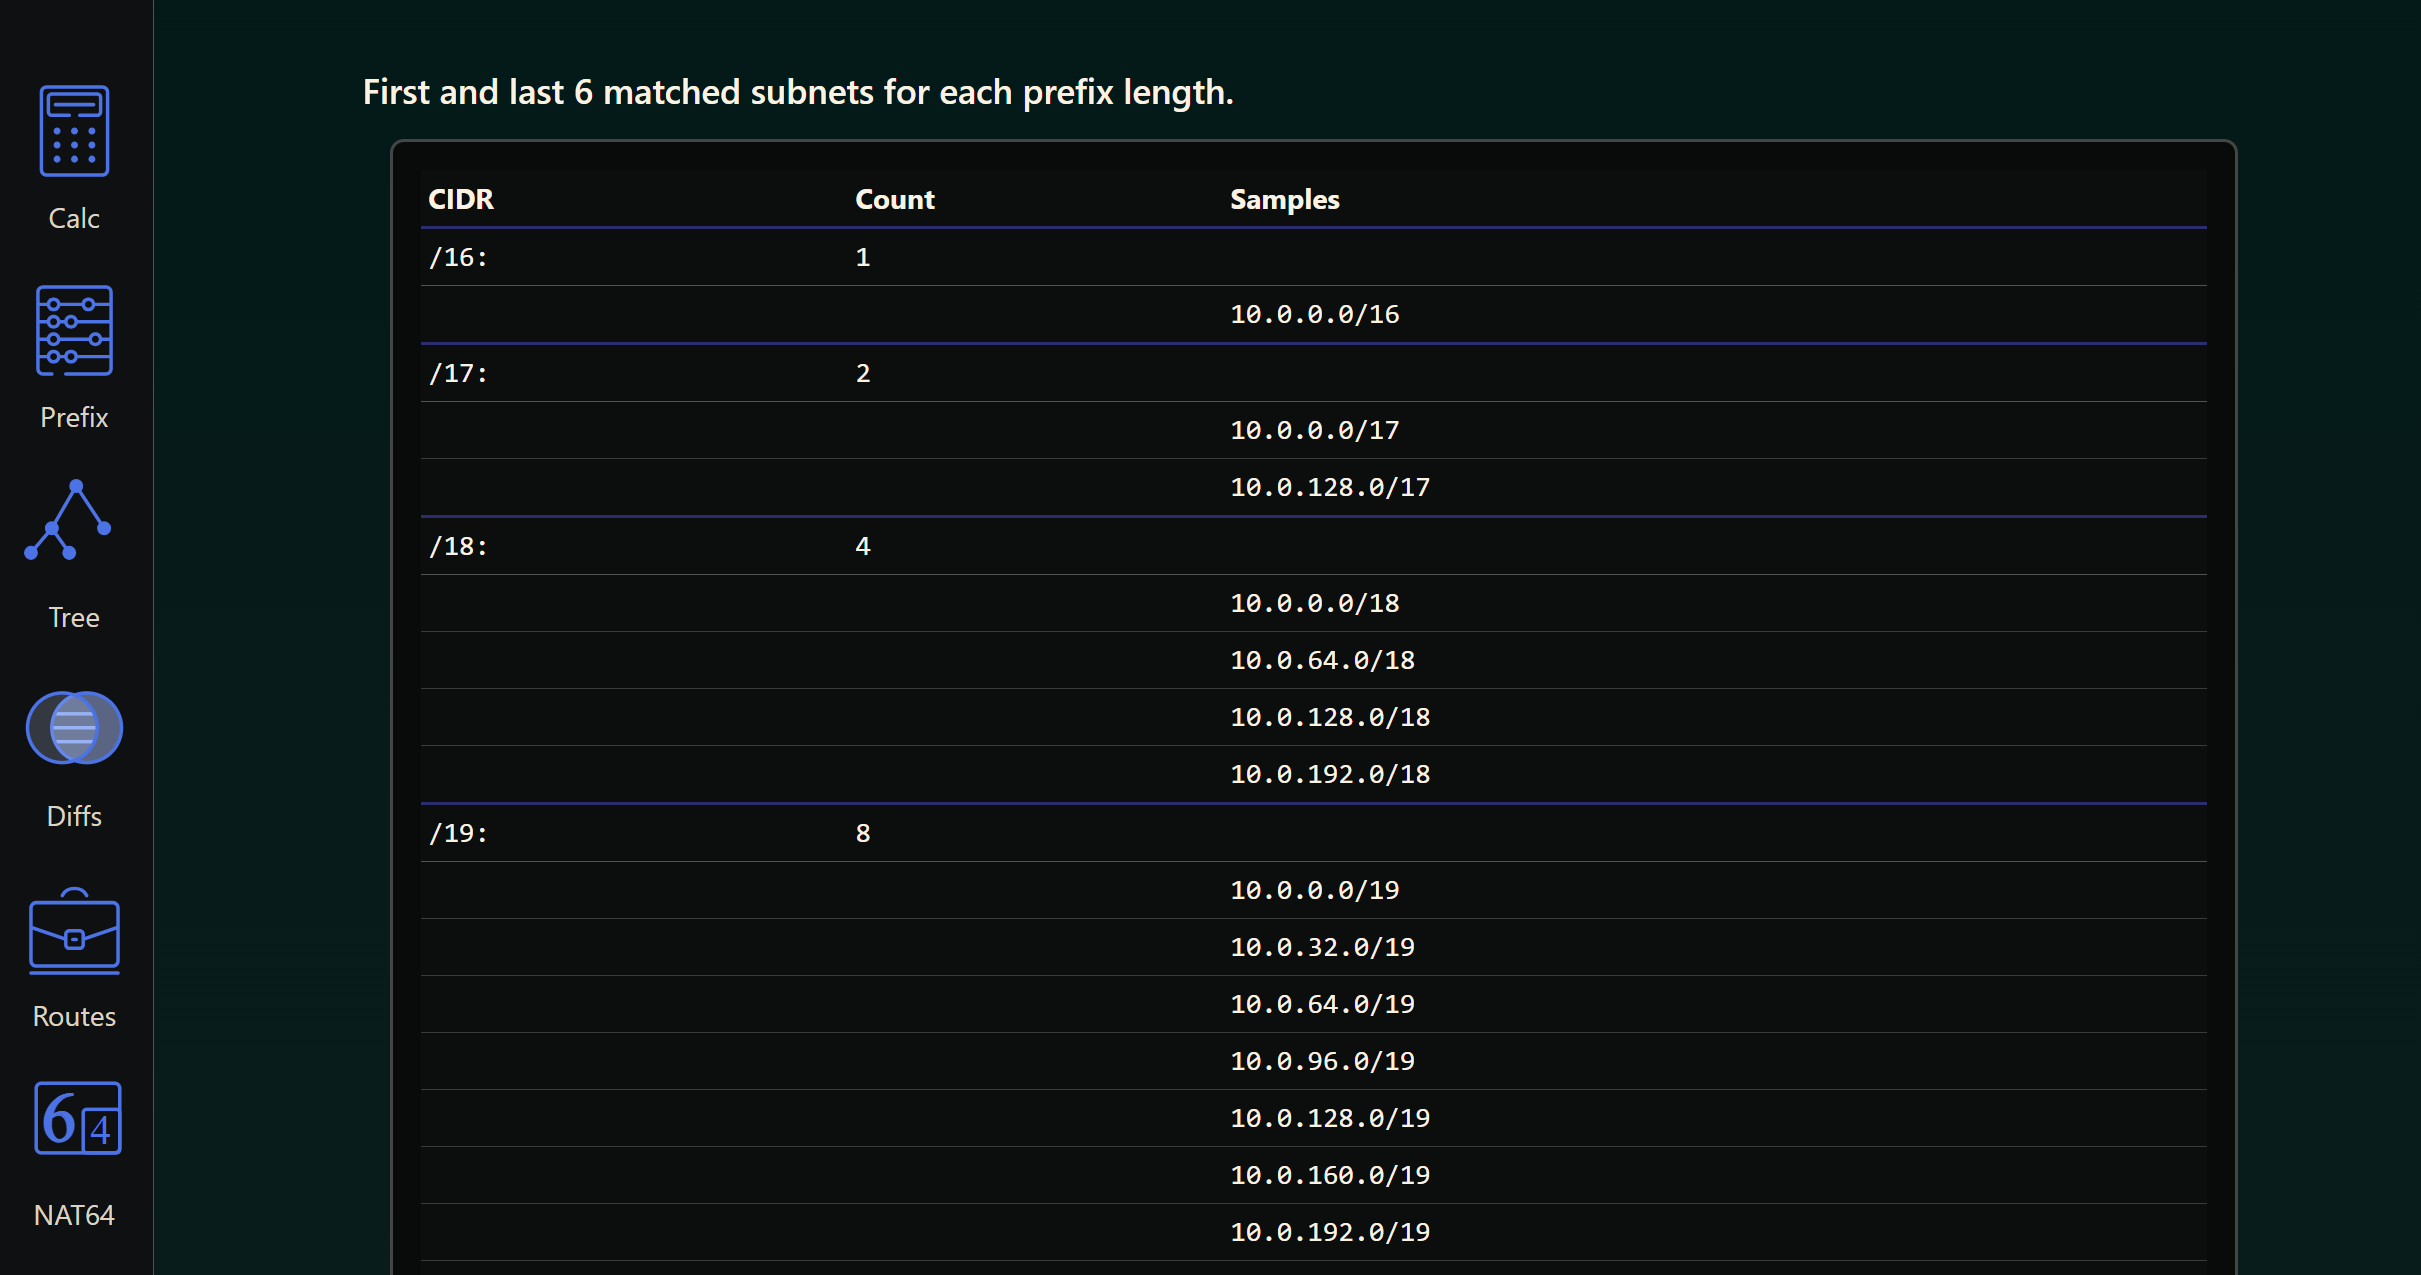Screen dimensions: 2421x1275
Task: Select the 10.0.128.0/17 sample subnet
Action: pos(1329,487)
